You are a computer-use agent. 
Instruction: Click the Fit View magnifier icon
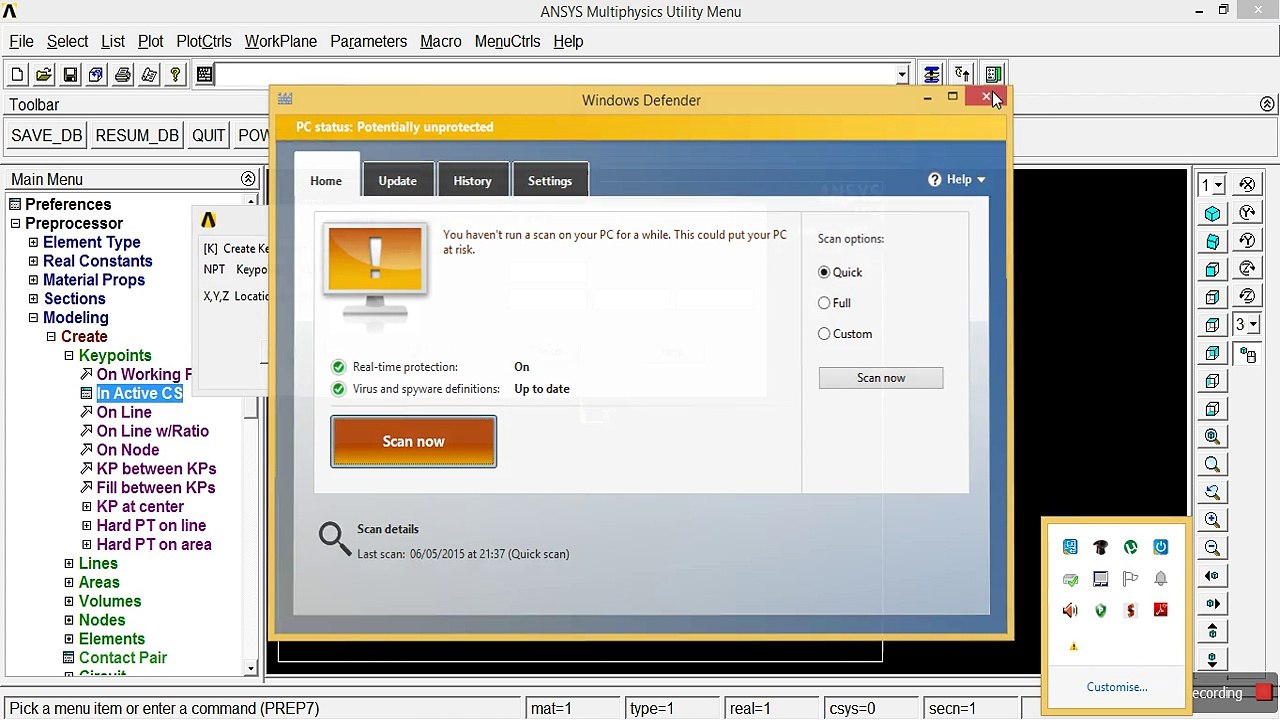click(x=1213, y=436)
